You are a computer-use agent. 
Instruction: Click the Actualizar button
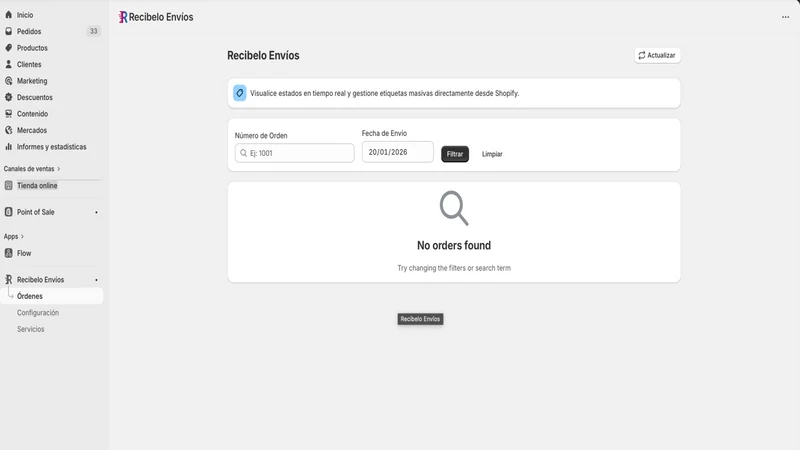[x=657, y=55]
